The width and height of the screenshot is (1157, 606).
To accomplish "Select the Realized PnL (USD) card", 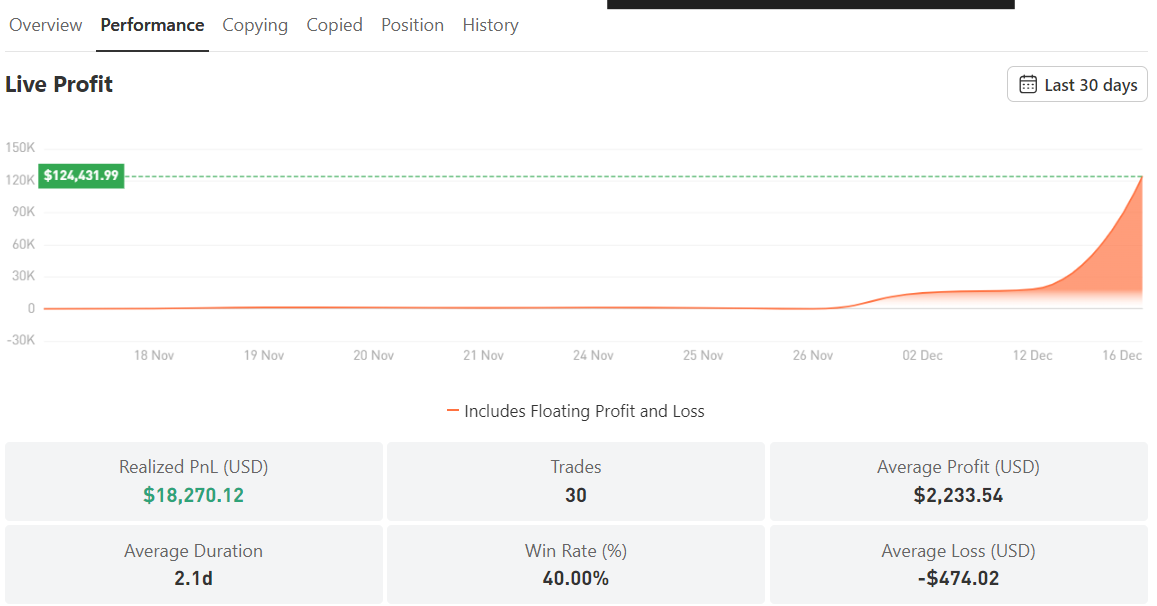I will (193, 481).
